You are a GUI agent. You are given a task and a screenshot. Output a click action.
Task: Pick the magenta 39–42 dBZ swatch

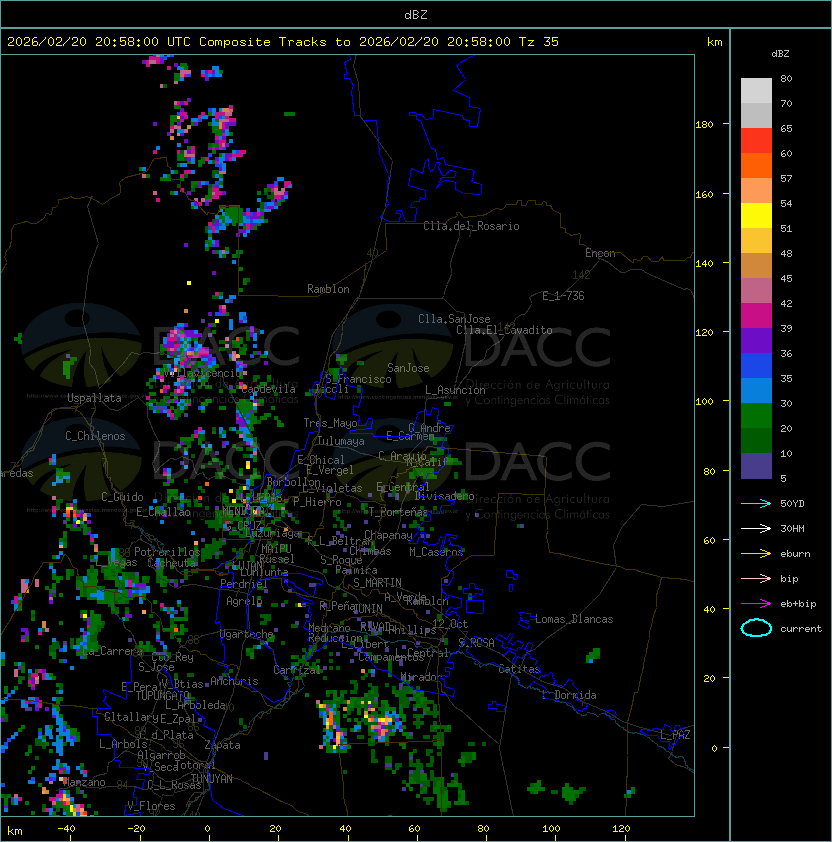pos(756,316)
